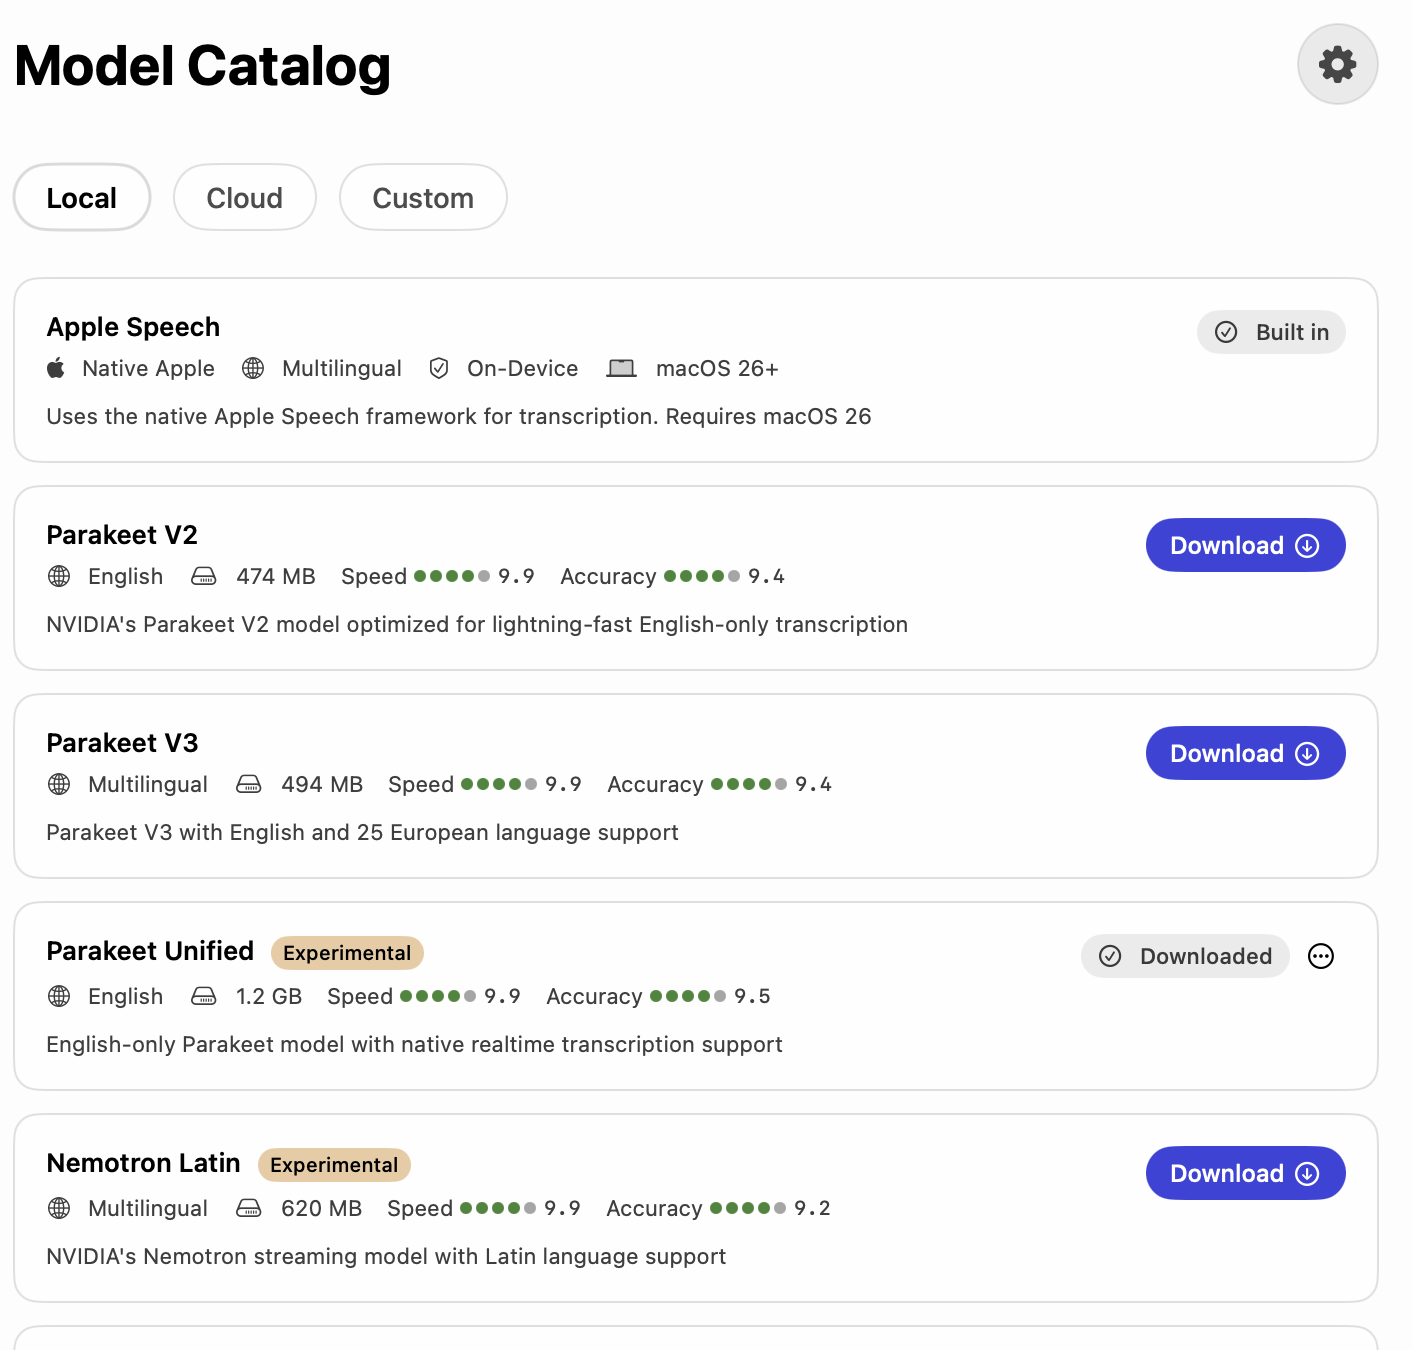This screenshot has width=1412, height=1350.
Task: Click the Parakeet V3 description about 25 European languages
Action: pyautogui.click(x=362, y=832)
